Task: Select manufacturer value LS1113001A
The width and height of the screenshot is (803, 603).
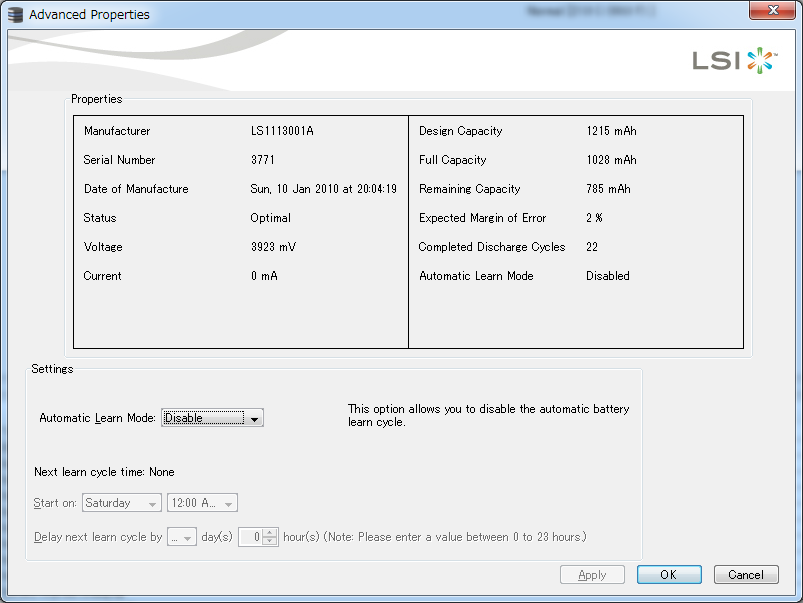Action: tap(282, 131)
